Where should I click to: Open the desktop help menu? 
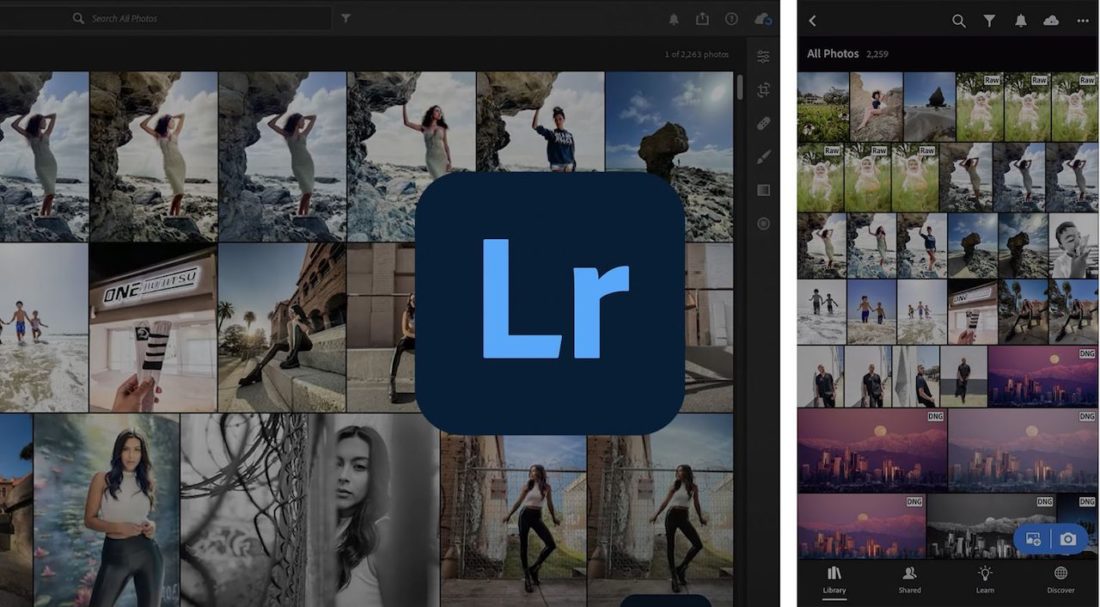(732, 19)
